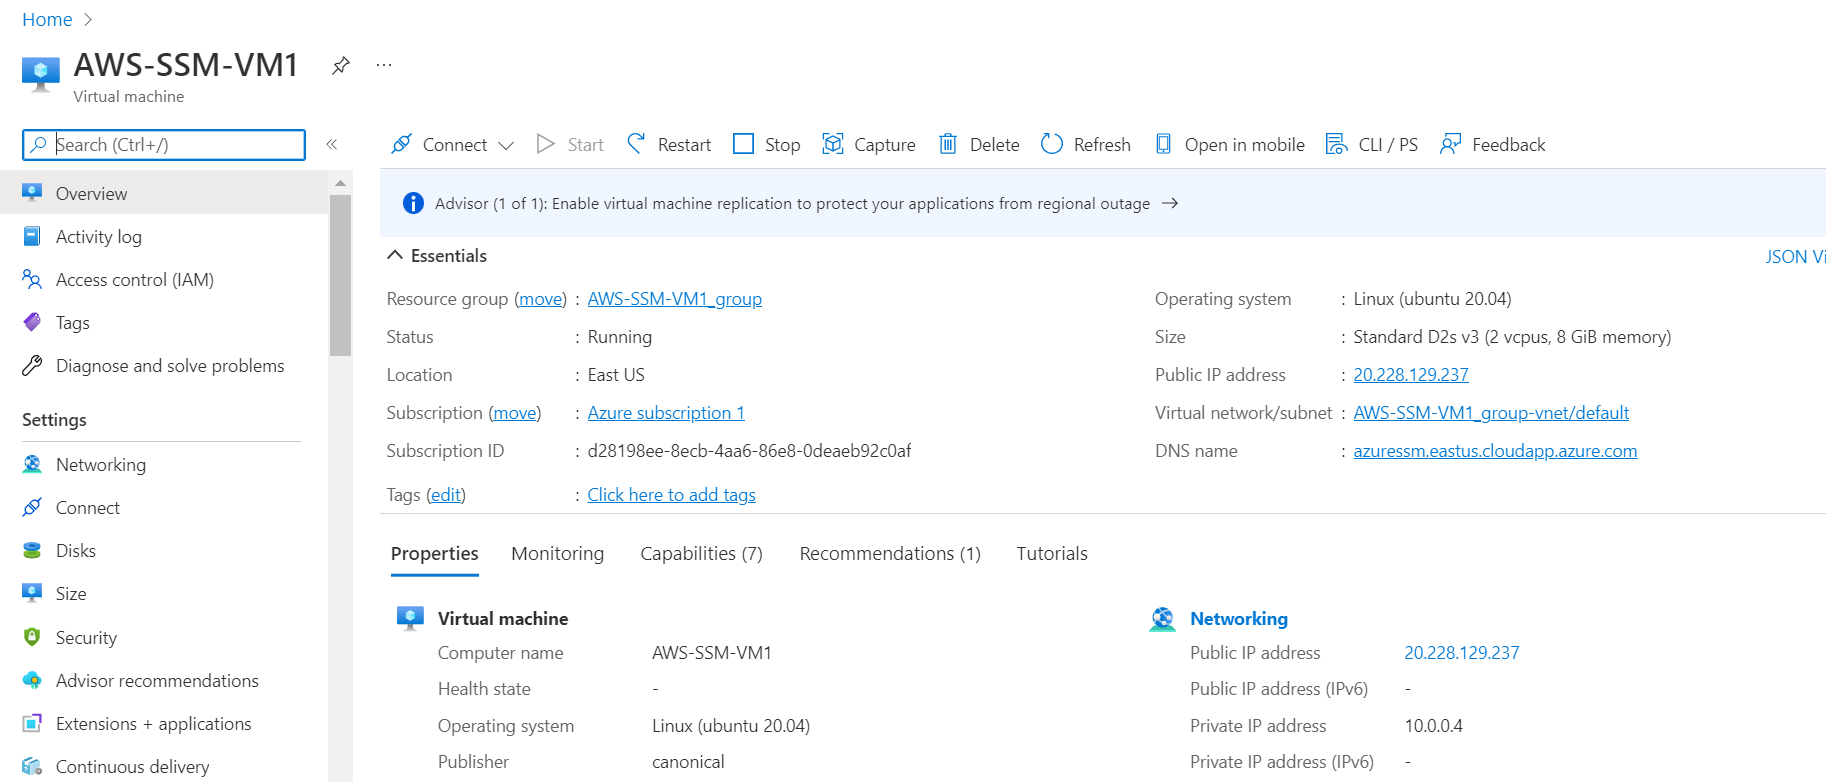Open in mobile

tap(1229, 144)
